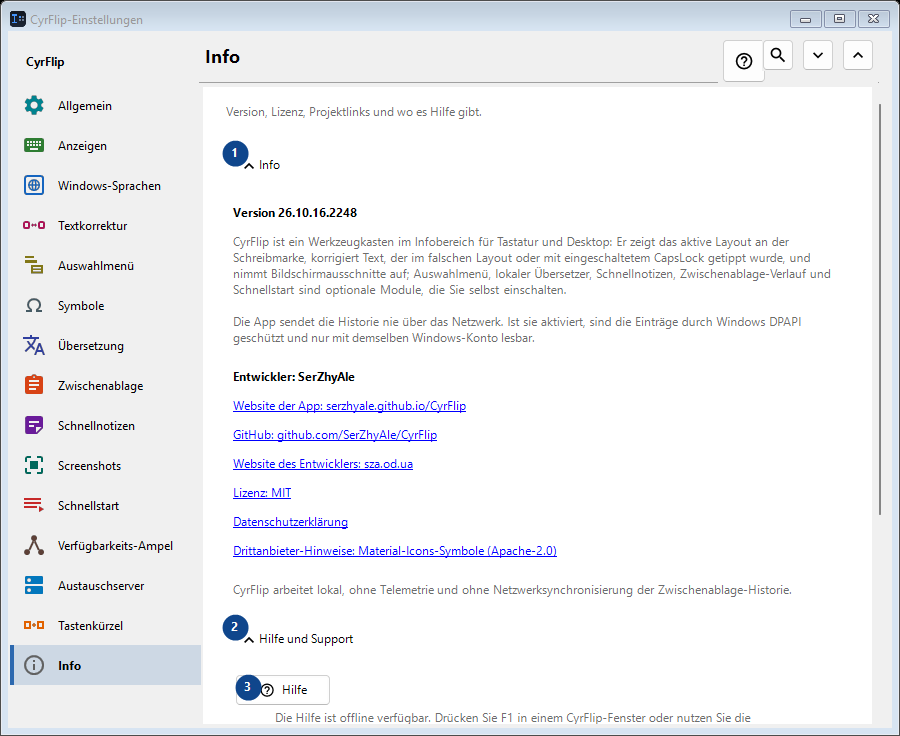Visit the Website des Entwicklers link
The height and width of the screenshot is (736, 900).
point(323,464)
